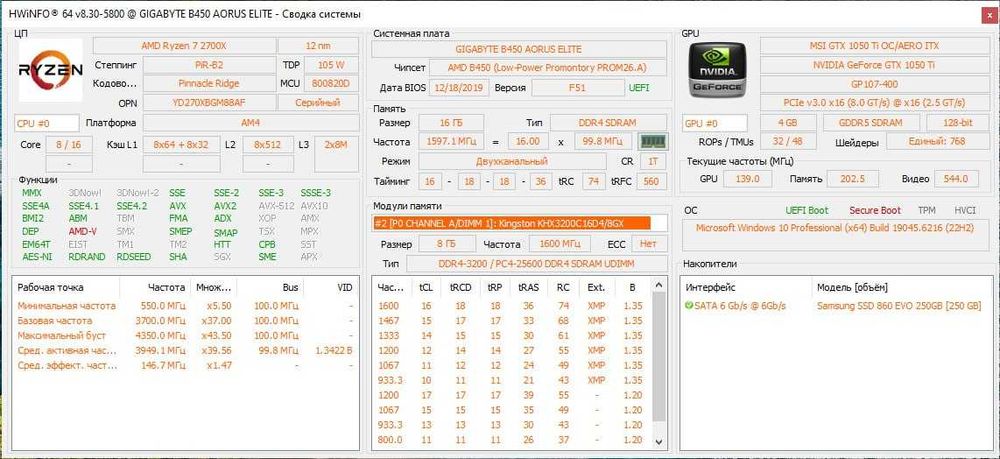
Task: Click the 800820D MCU field
Action: click(x=332, y=84)
